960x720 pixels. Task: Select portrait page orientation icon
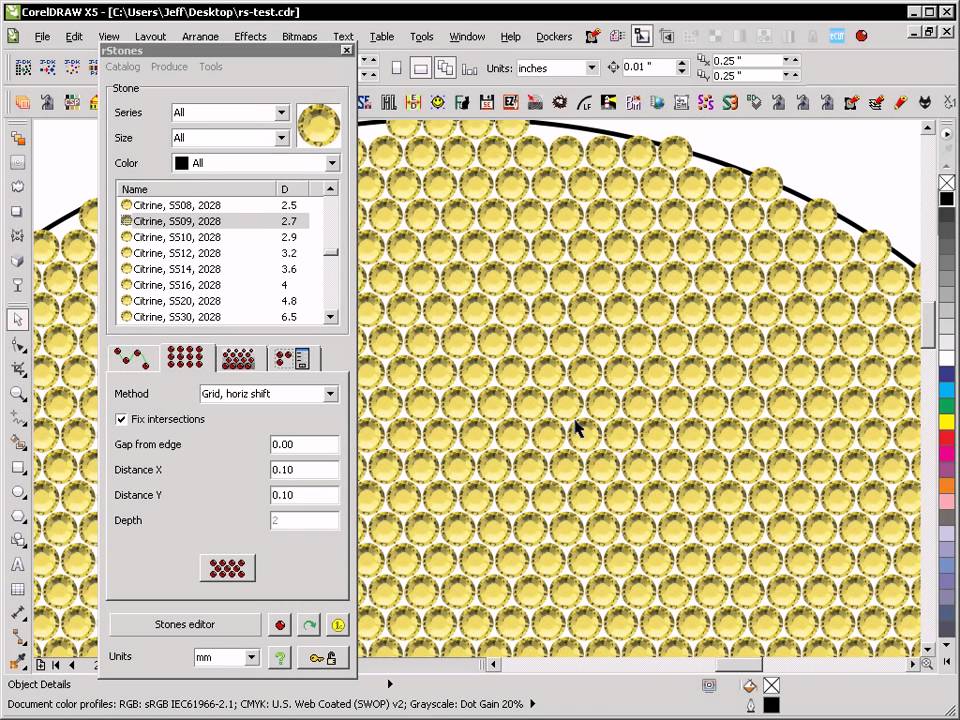click(396, 68)
